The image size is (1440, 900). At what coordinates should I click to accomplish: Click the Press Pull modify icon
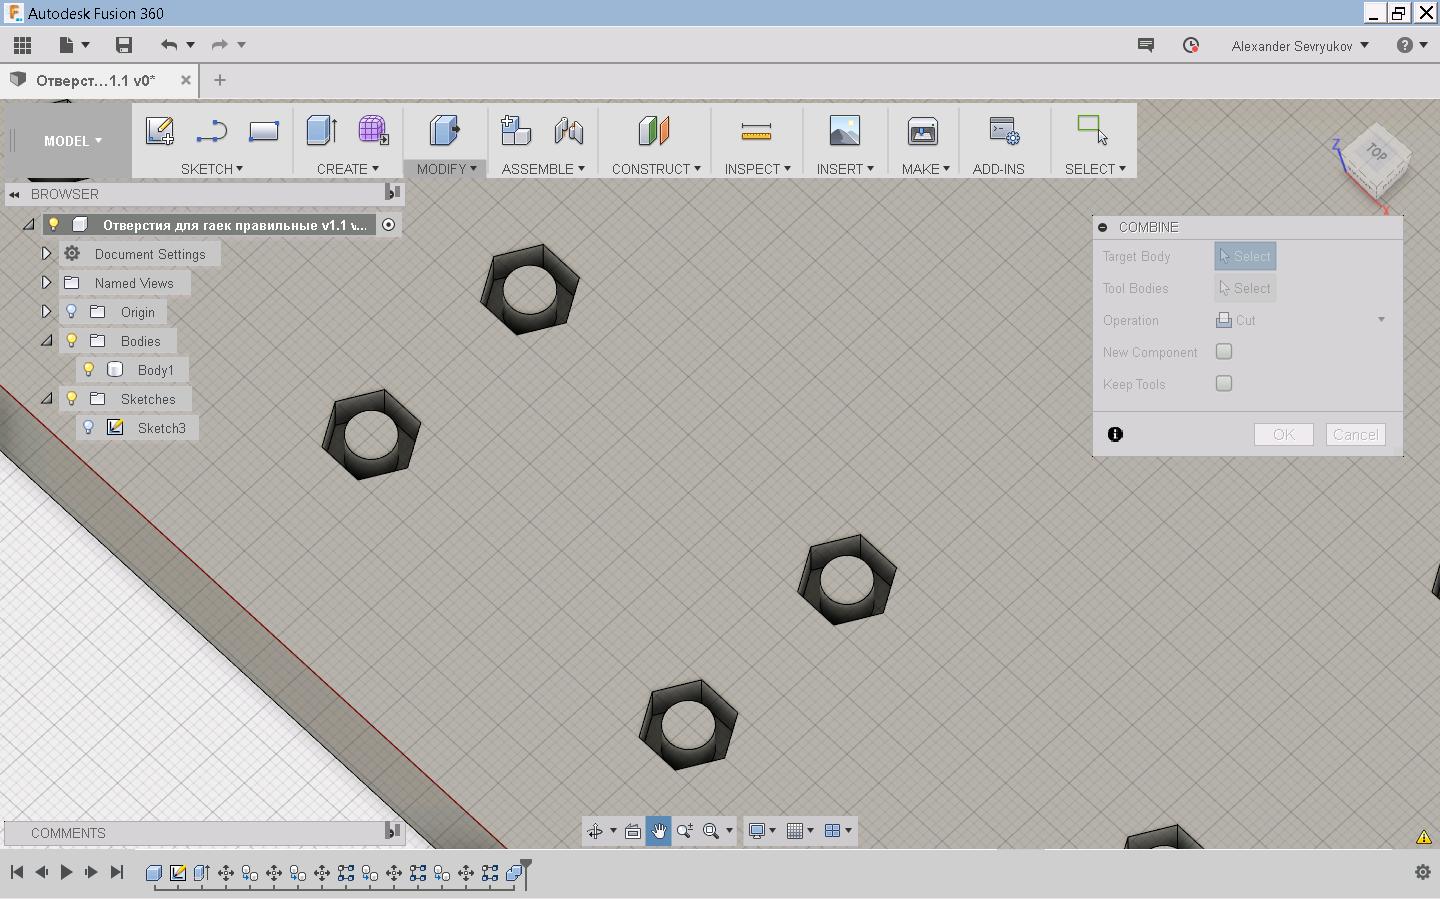pyautogui.click(x=444, y=131)
